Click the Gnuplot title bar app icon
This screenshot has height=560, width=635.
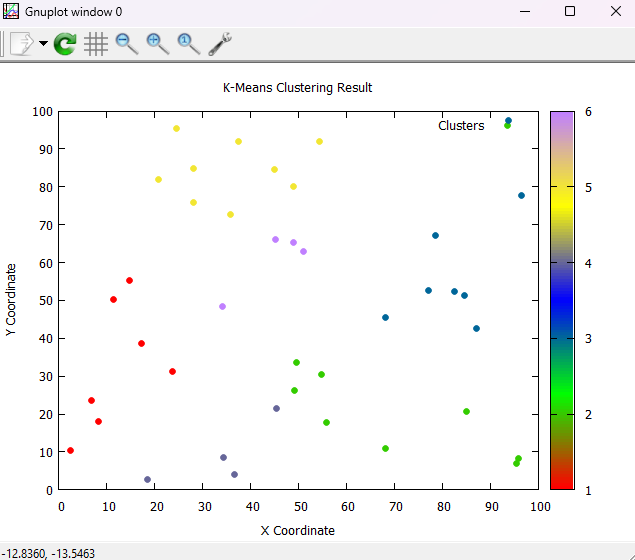(11, 11)
